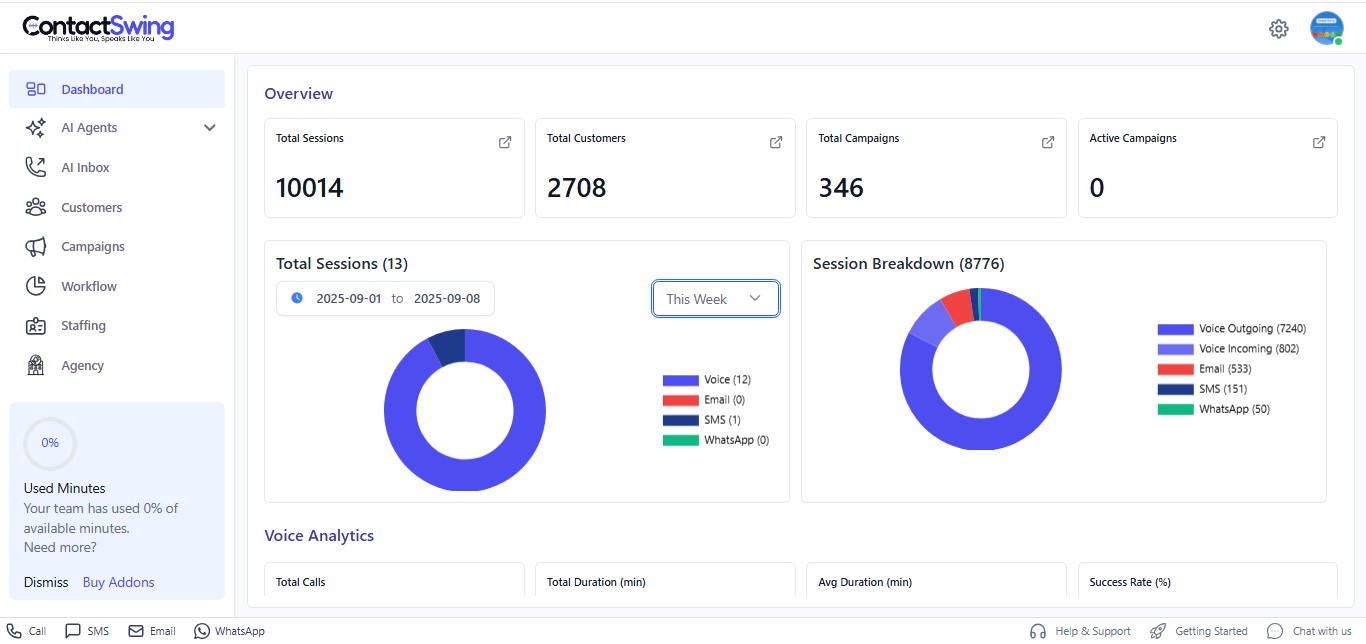The height and width of the screenshot is (644, 1366).
Task: Open the date range picker field
Action: pos(385,299)
